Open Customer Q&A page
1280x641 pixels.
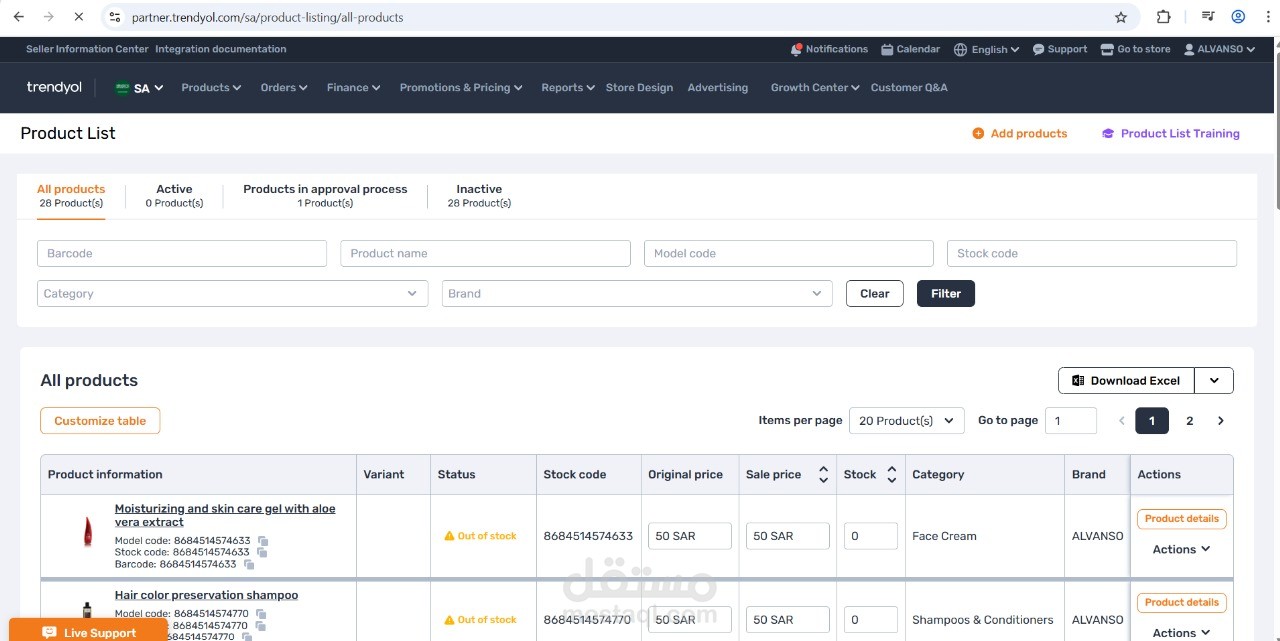coord(909,88)
